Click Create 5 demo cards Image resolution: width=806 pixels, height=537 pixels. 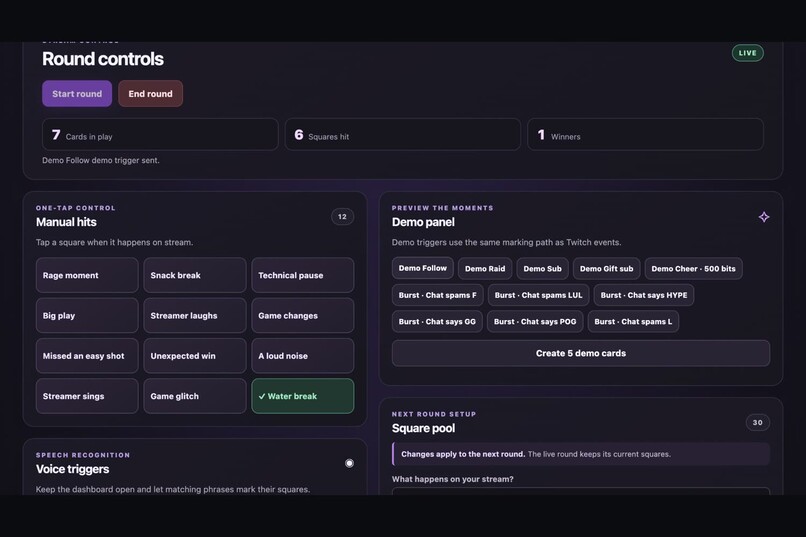coord(581,353)
